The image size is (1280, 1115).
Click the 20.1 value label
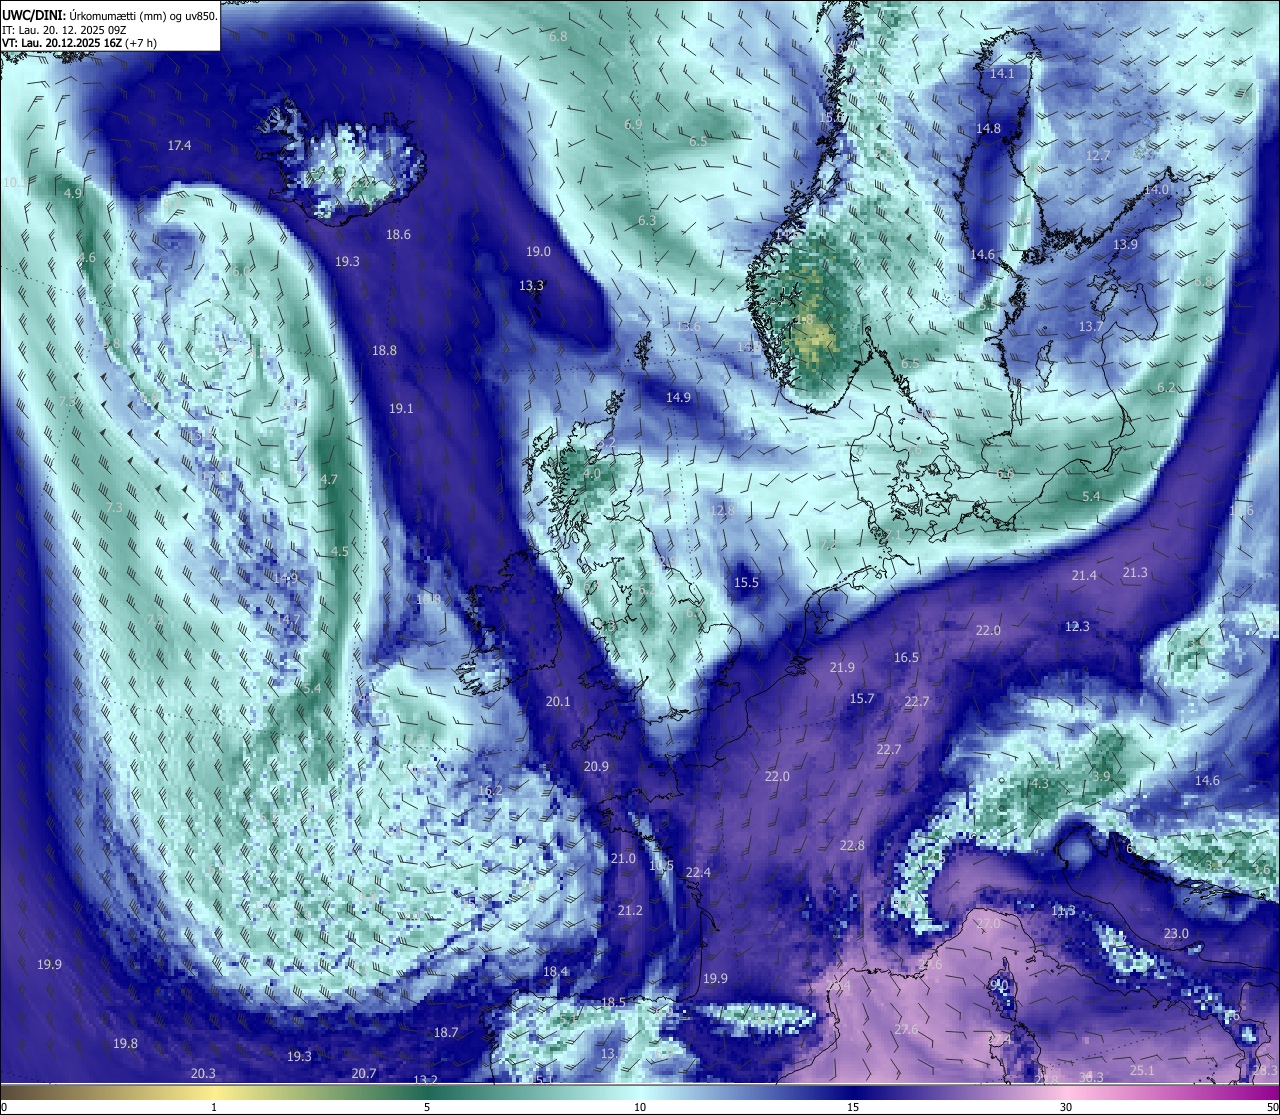(x=558, y=702)
